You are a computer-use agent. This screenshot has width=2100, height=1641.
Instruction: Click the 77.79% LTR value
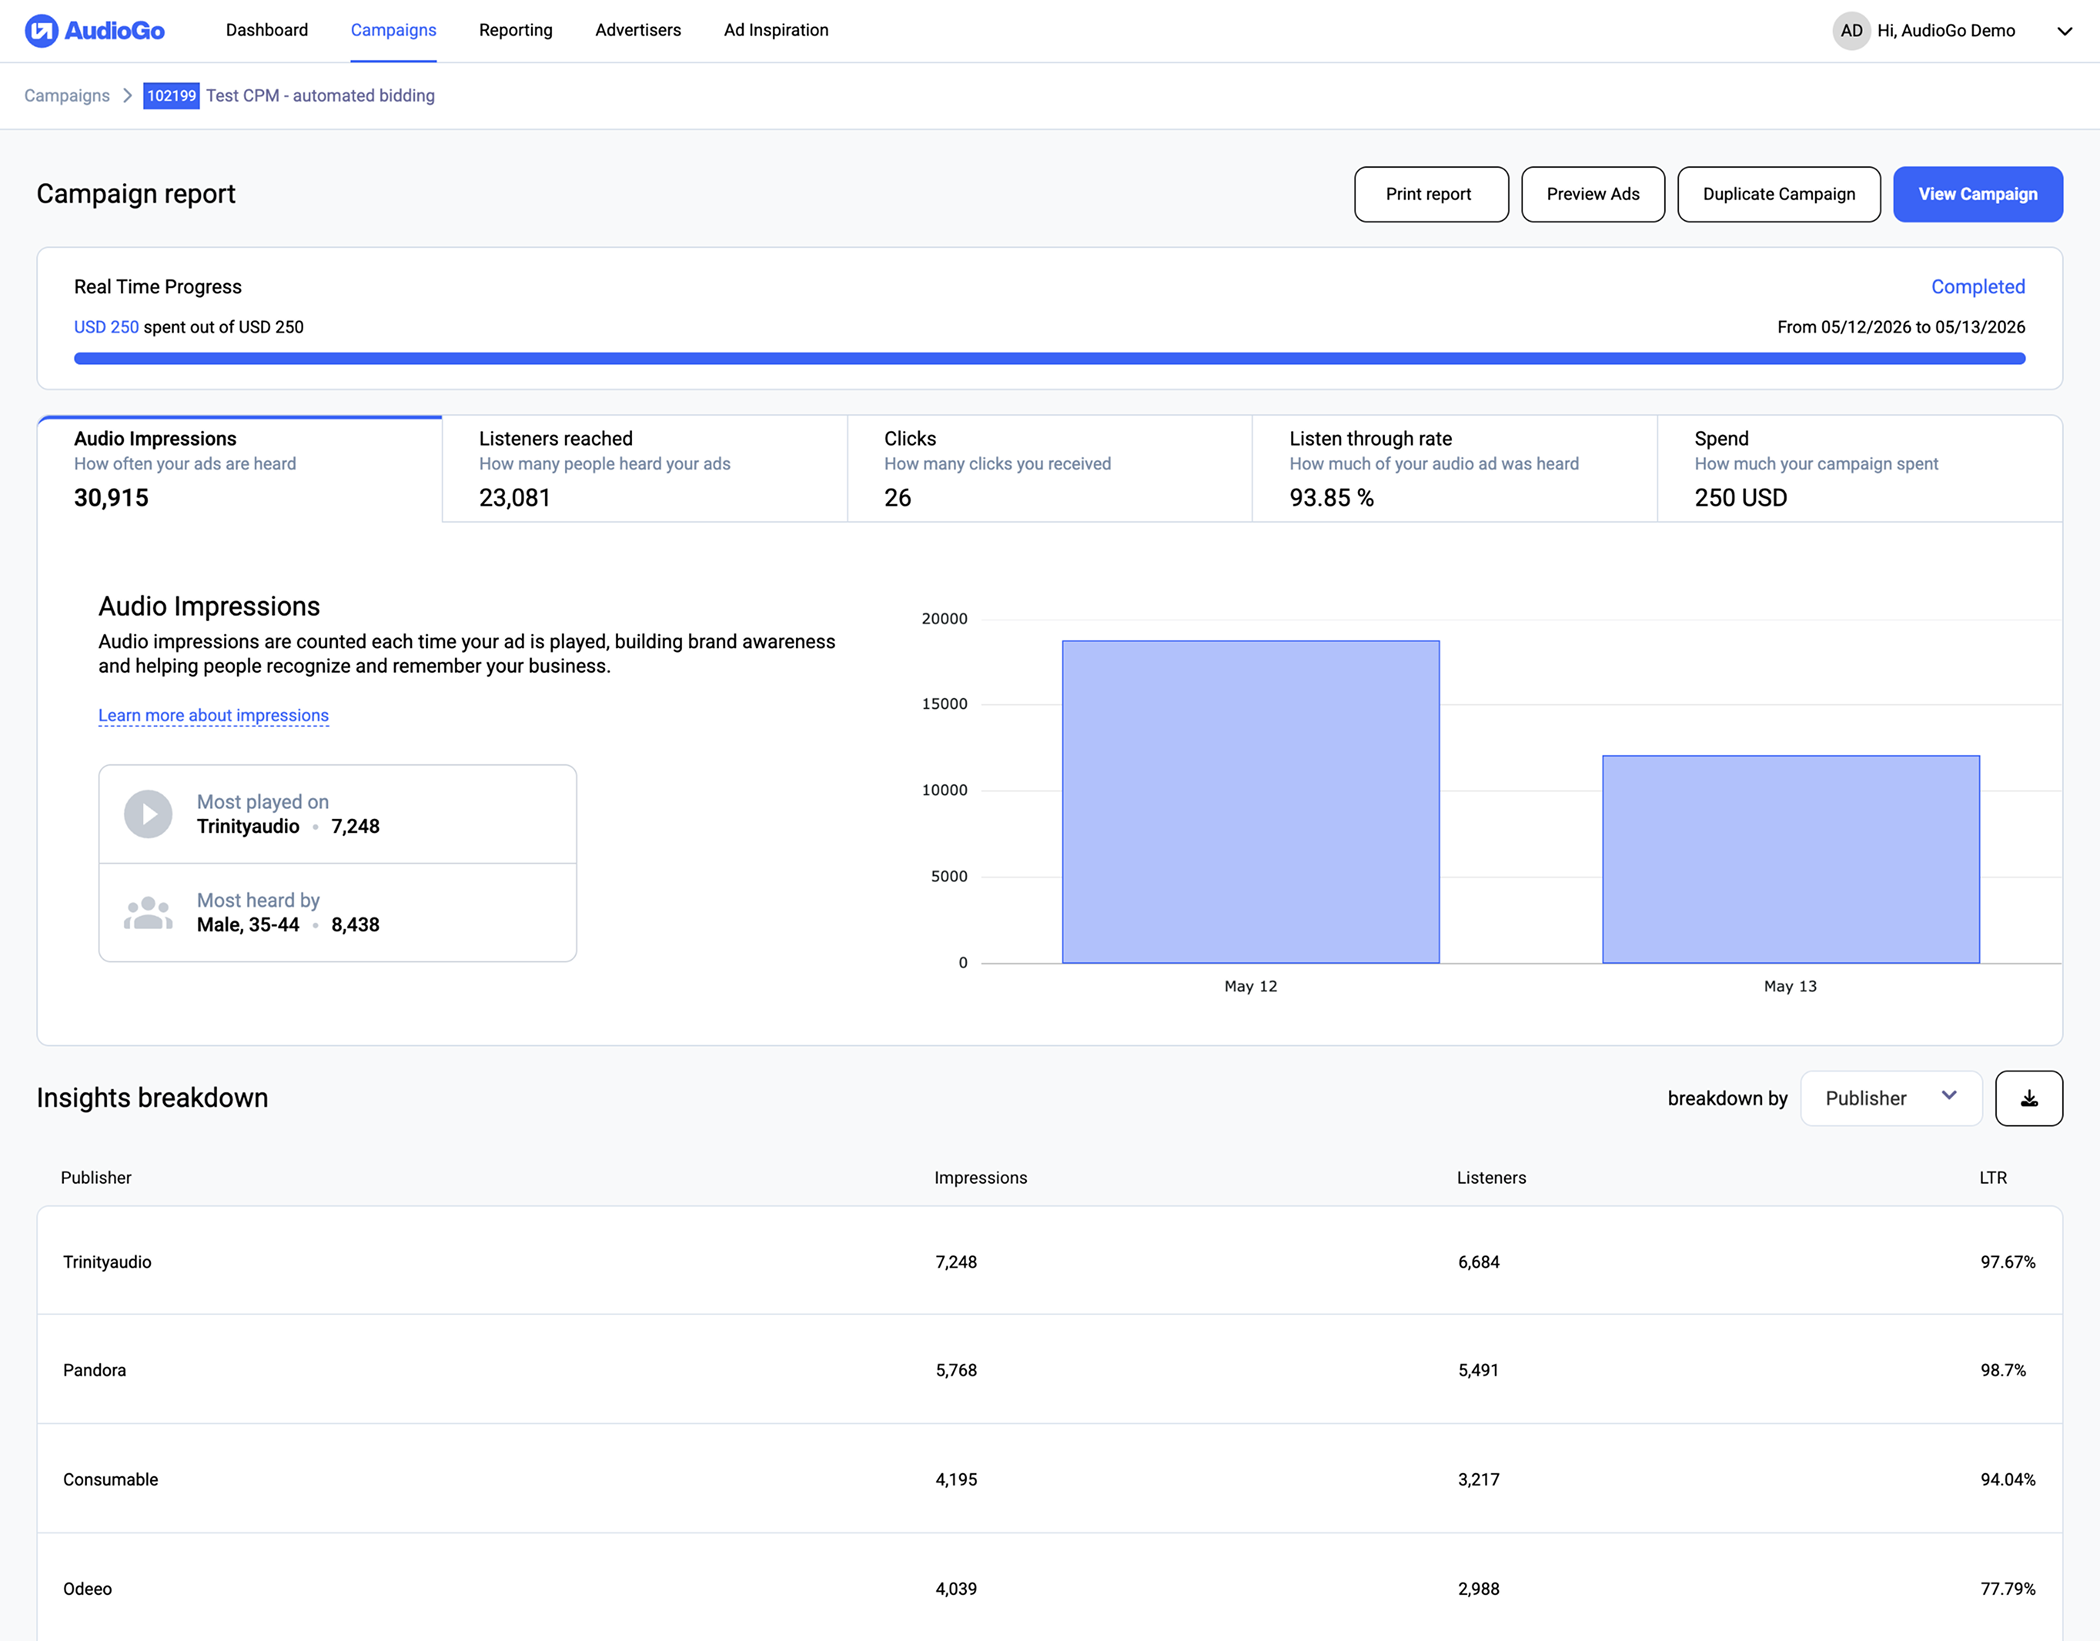[x=2008, y=1588]
